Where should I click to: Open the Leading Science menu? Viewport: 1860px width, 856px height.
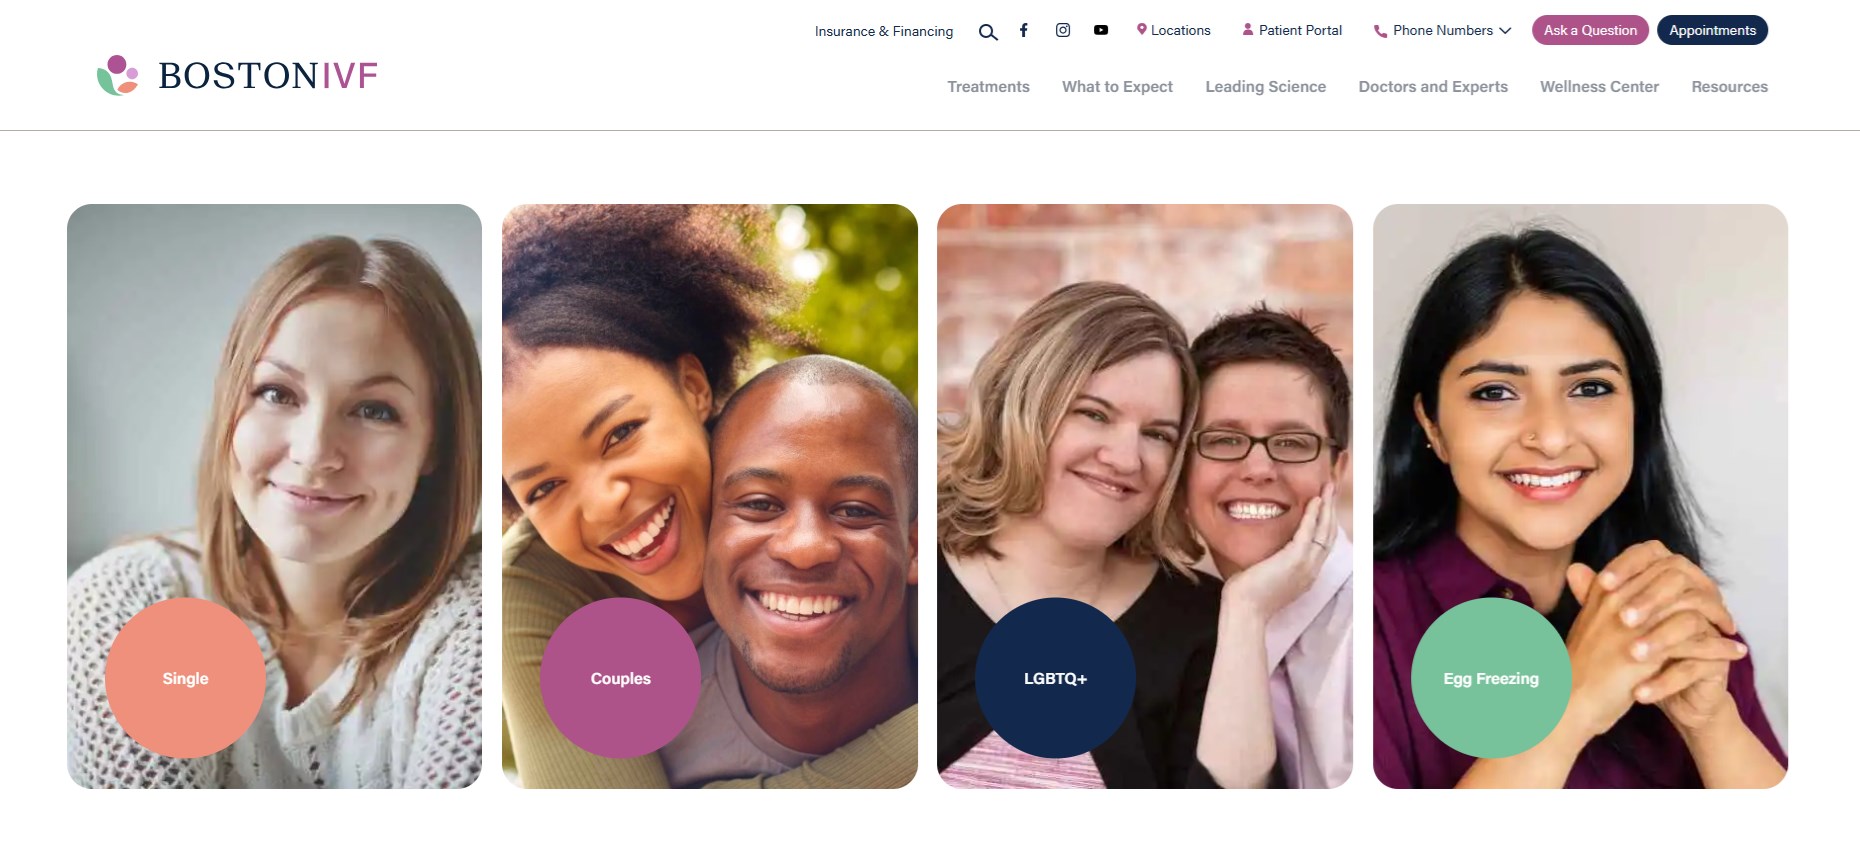coord(1265,87)
